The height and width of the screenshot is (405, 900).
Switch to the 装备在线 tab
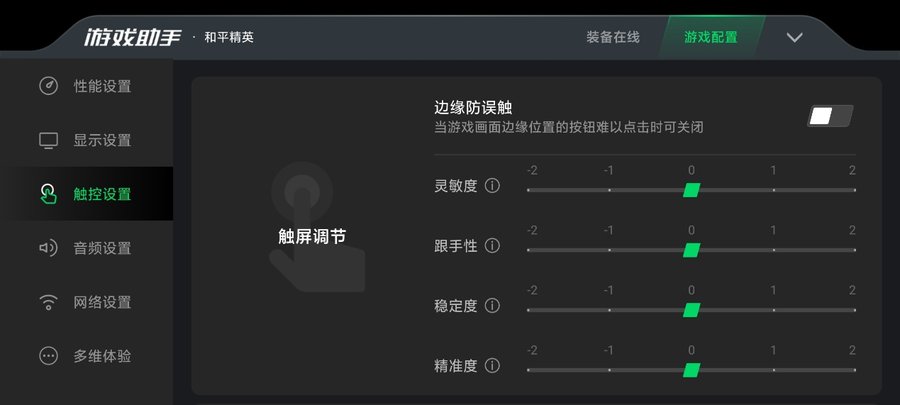(x=612, y=38)
